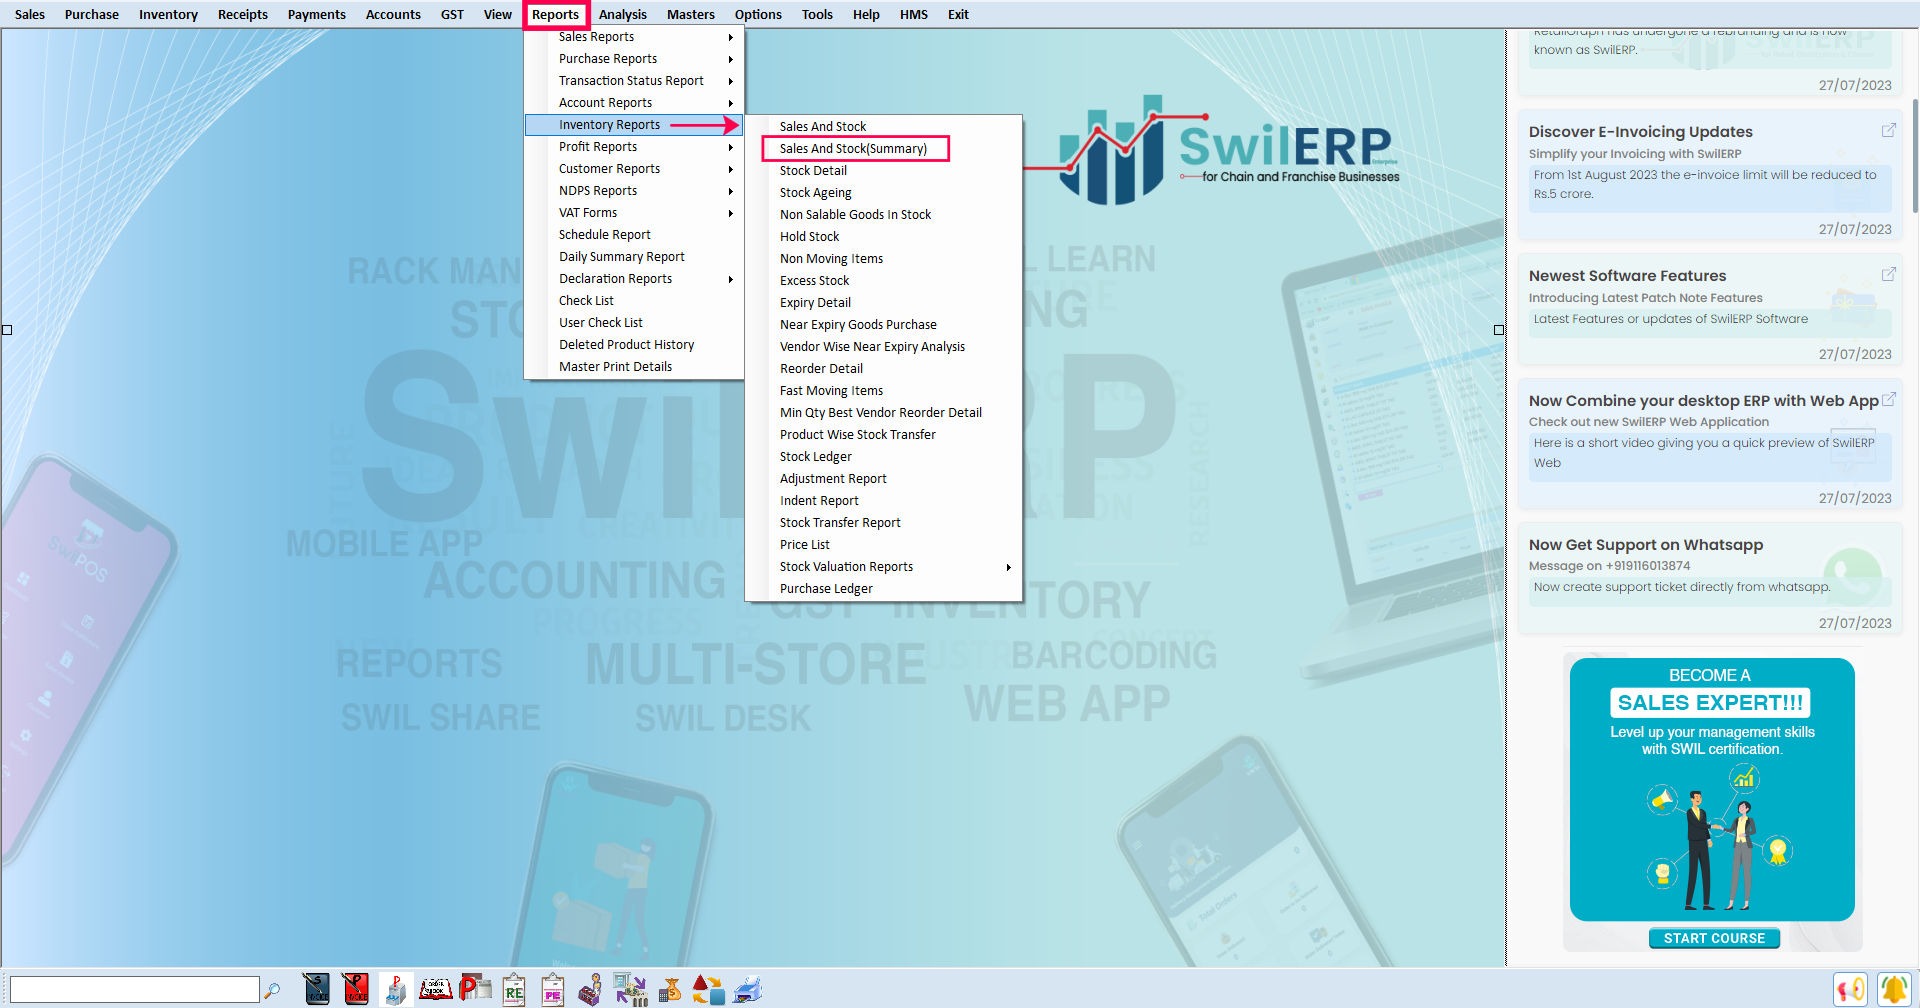Screen dimensions: 1920x1008
Task: Open the Newest Software Features card
Action: click(1709, 310)
